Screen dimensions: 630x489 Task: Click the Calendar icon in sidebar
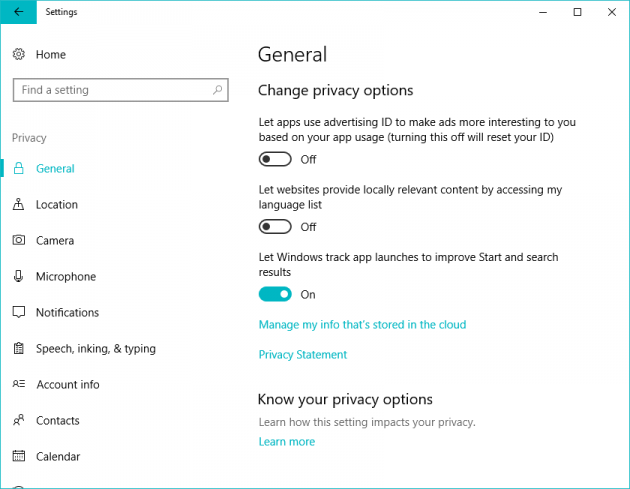coord(18,456)
